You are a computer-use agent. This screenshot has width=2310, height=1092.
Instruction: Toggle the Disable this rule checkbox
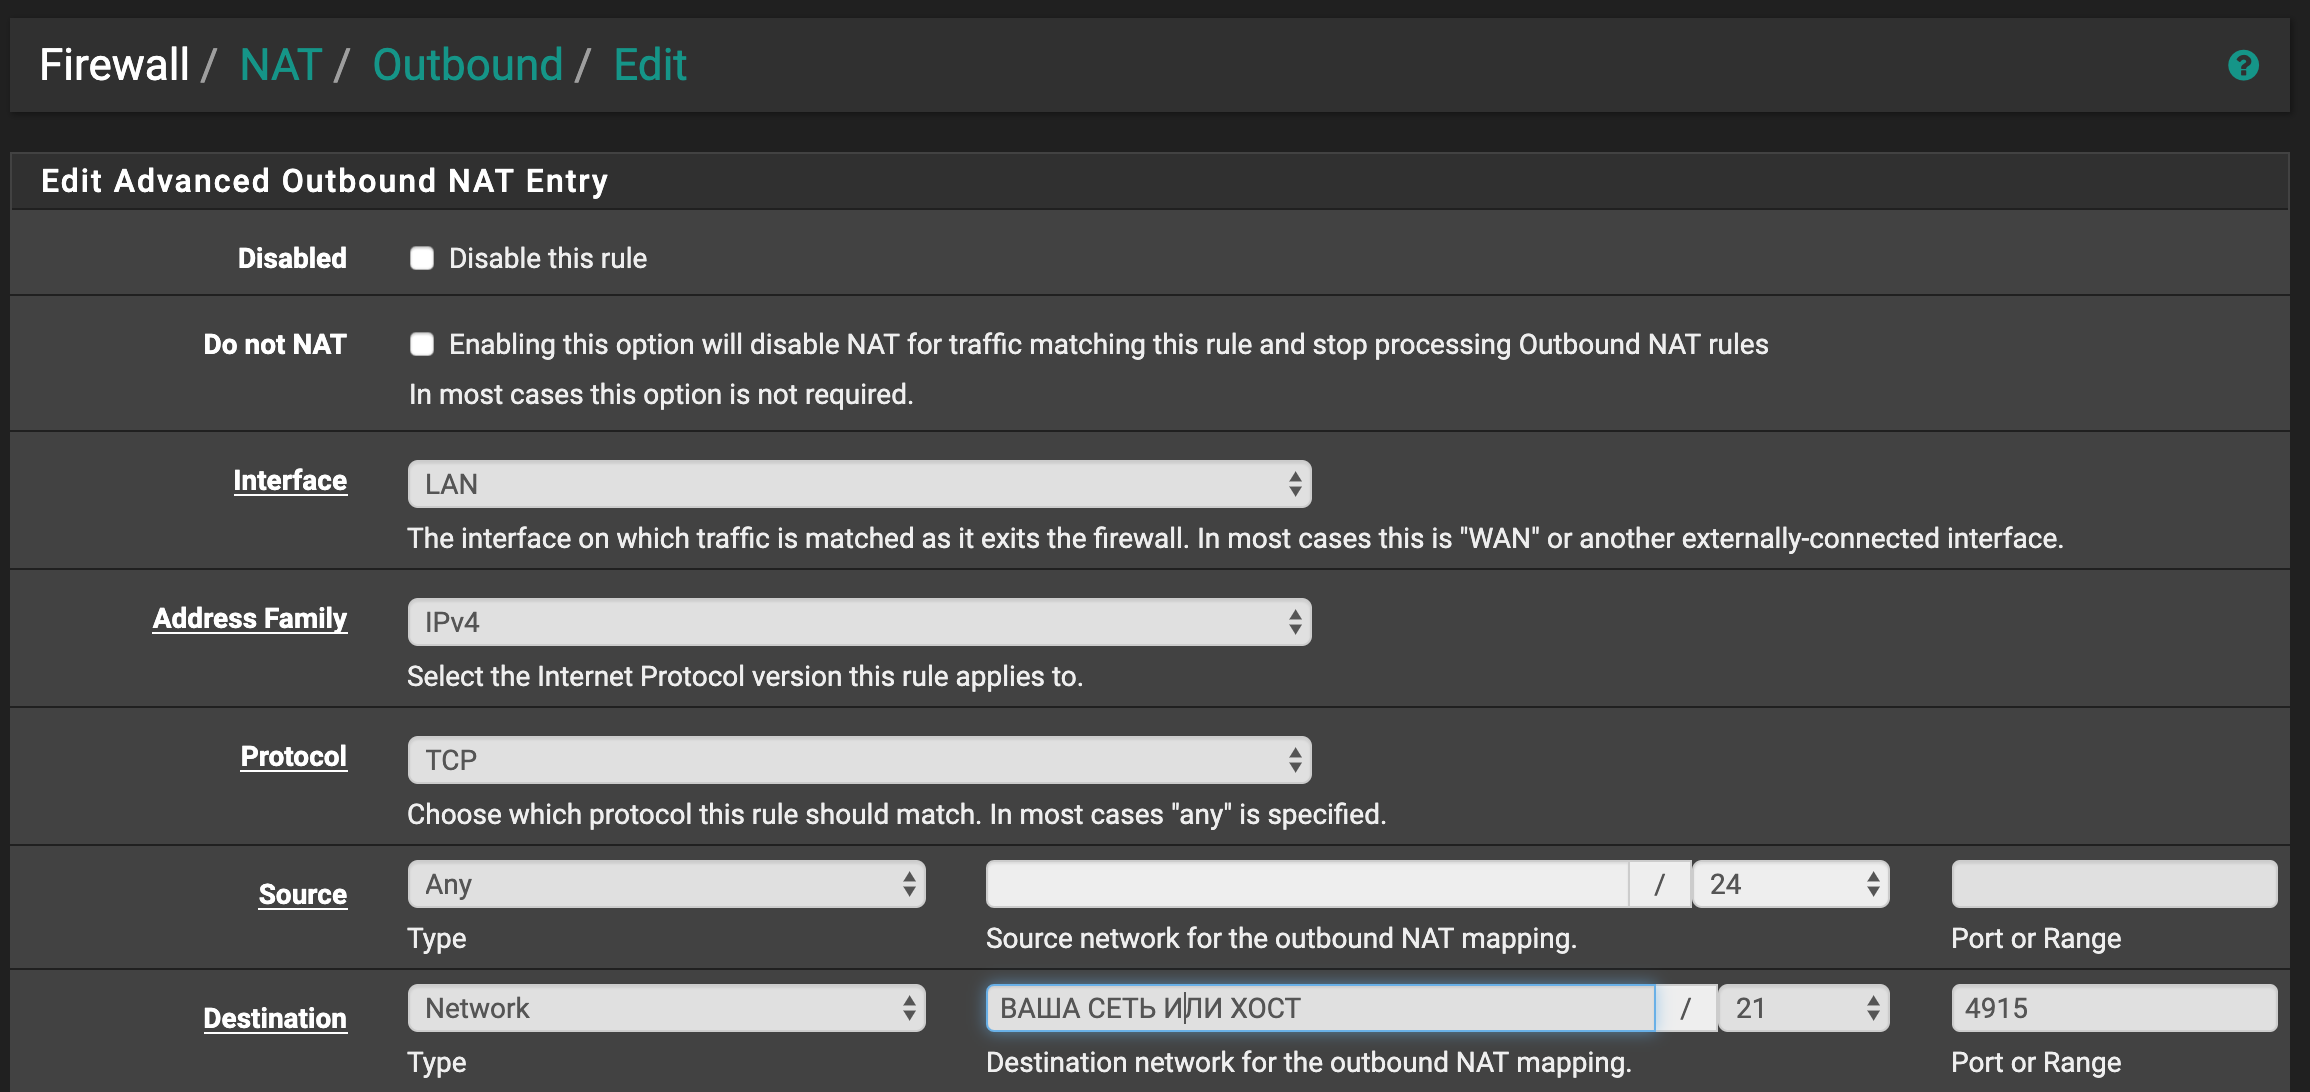pos(421,258)
